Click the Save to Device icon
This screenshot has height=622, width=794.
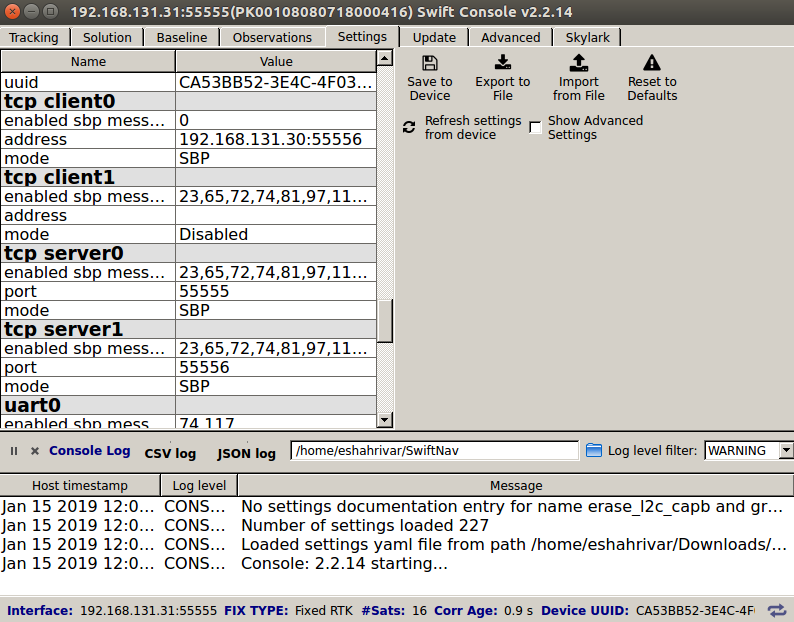430,63
